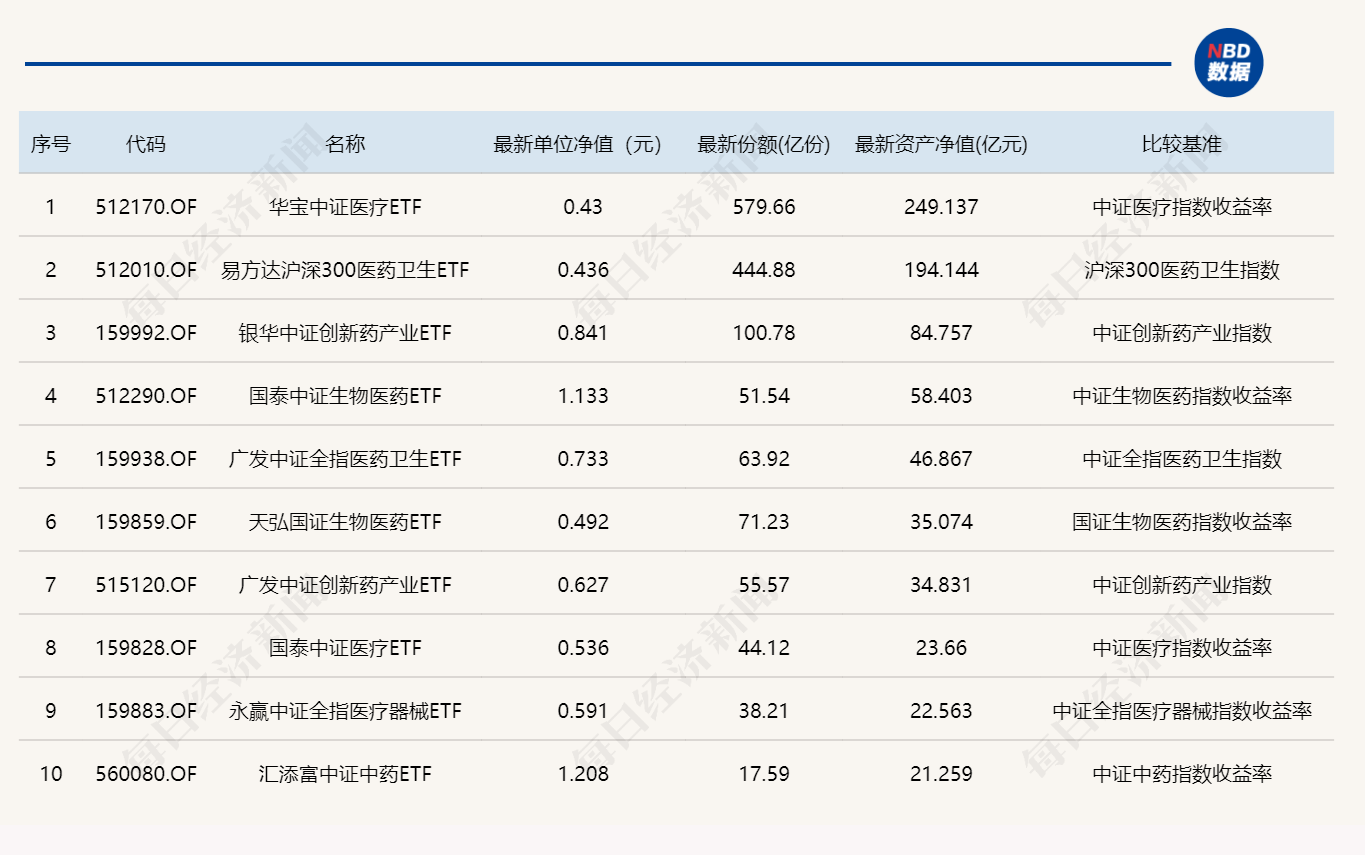Viewport: 1365px width, 855px height.
Task: Click asset value 84.757
Action: (941, 333)
